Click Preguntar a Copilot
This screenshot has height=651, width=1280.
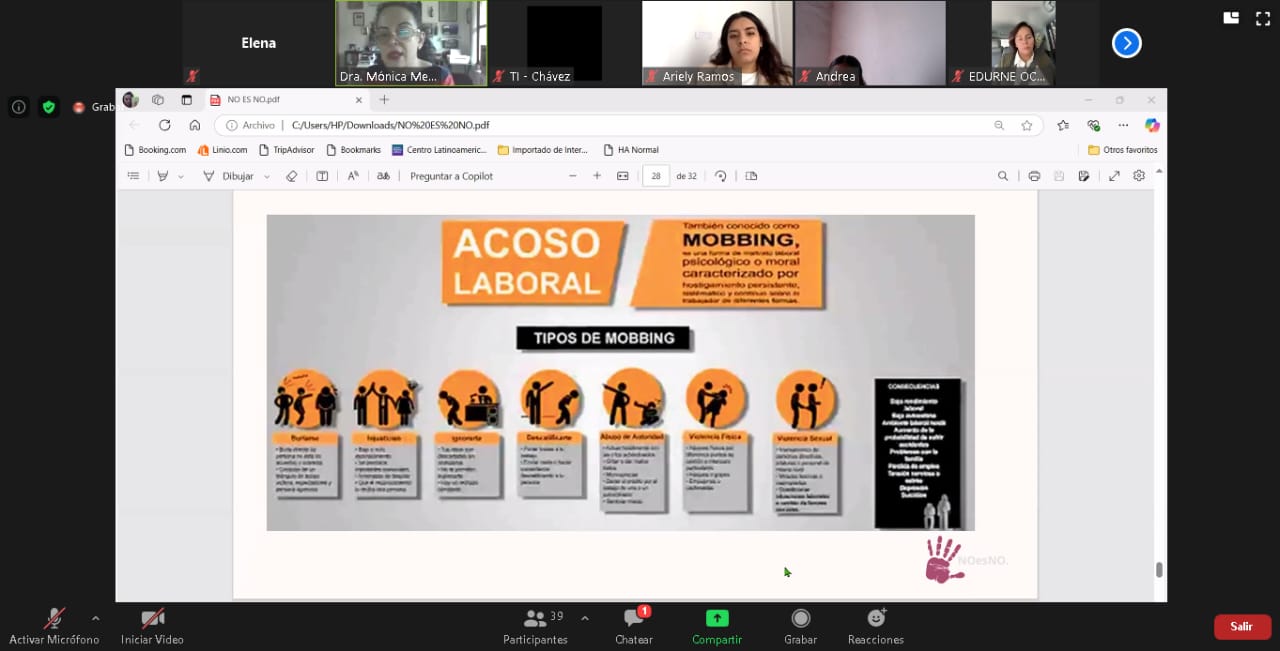(451, 176)
